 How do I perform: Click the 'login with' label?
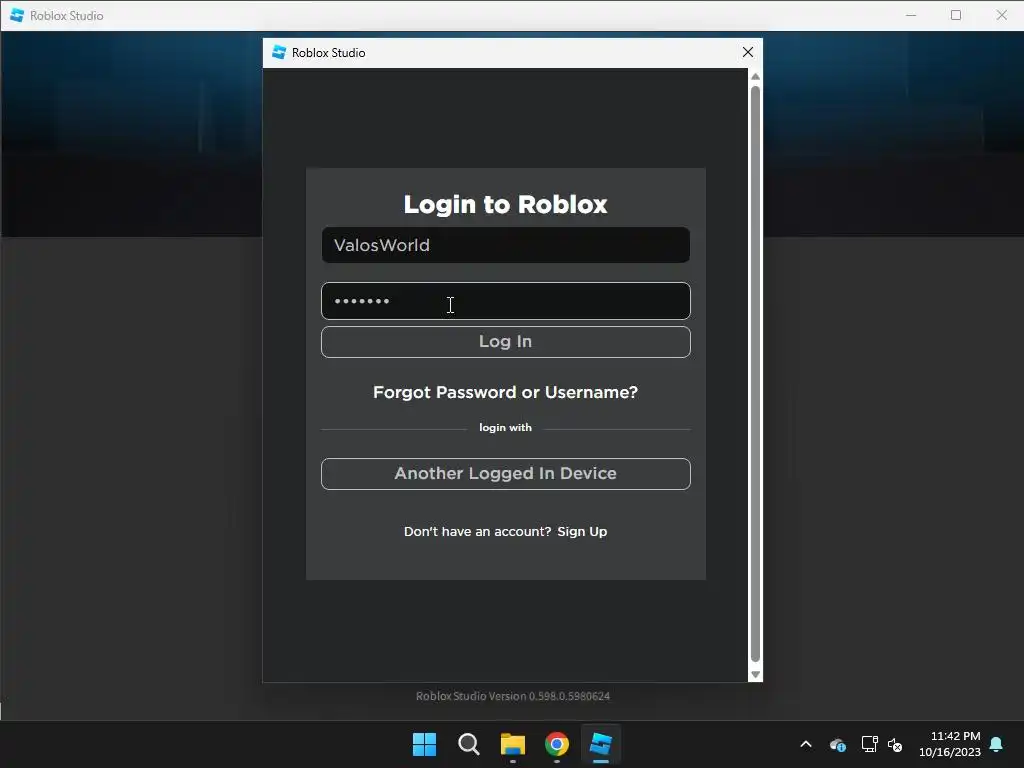pyautogui.click(x=505, y=428)
